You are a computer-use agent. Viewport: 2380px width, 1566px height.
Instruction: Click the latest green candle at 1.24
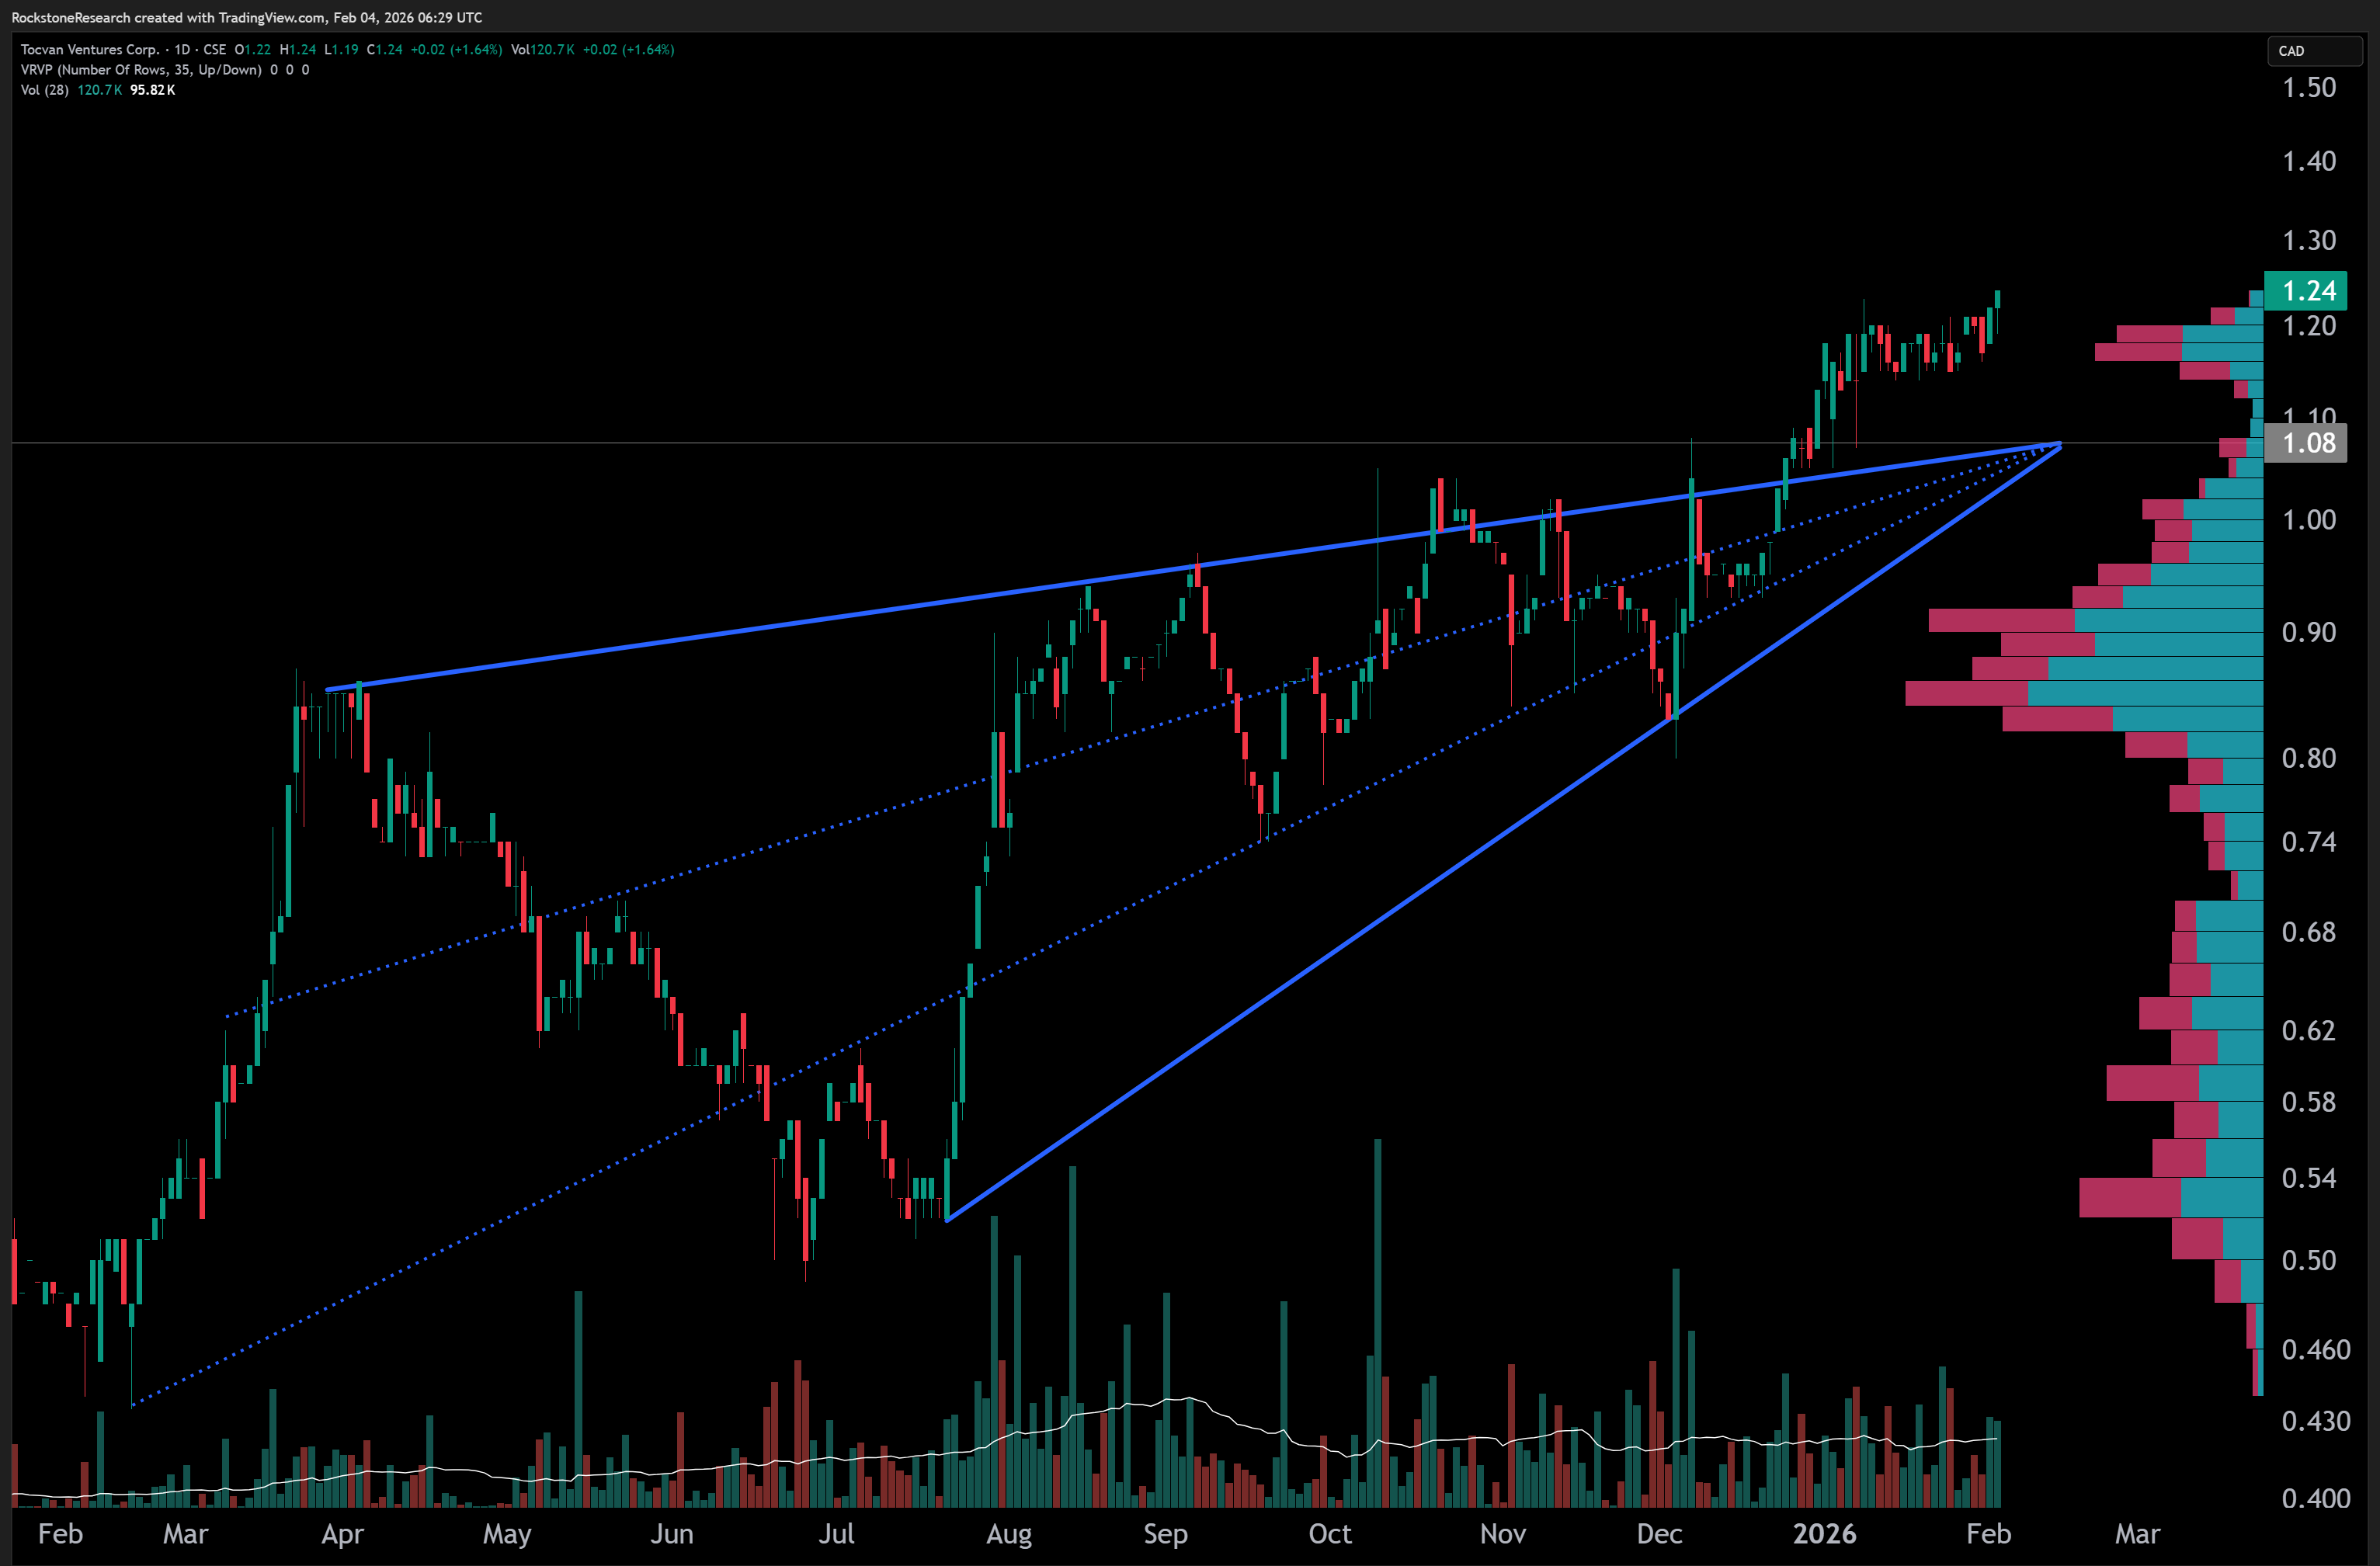tap(1997, 299)
